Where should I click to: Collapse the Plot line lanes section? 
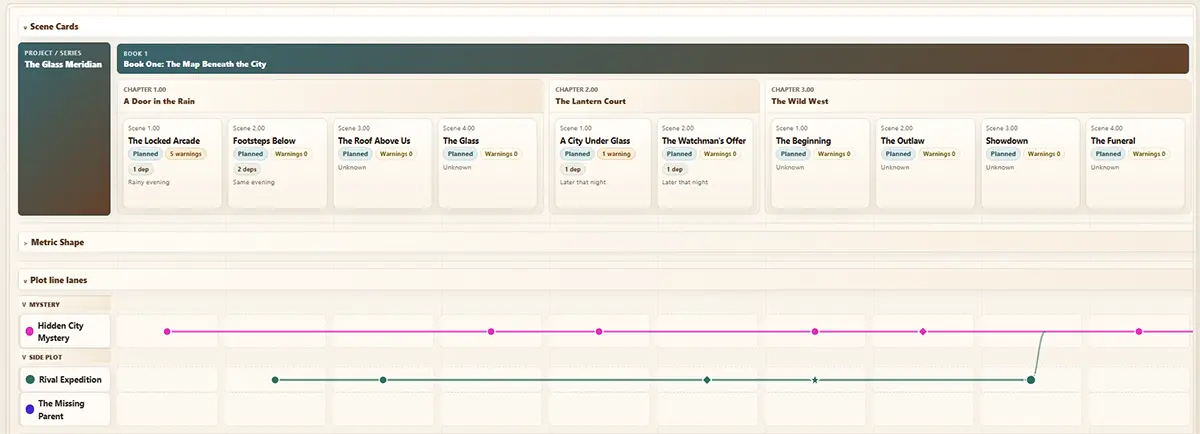pos(24,281)
